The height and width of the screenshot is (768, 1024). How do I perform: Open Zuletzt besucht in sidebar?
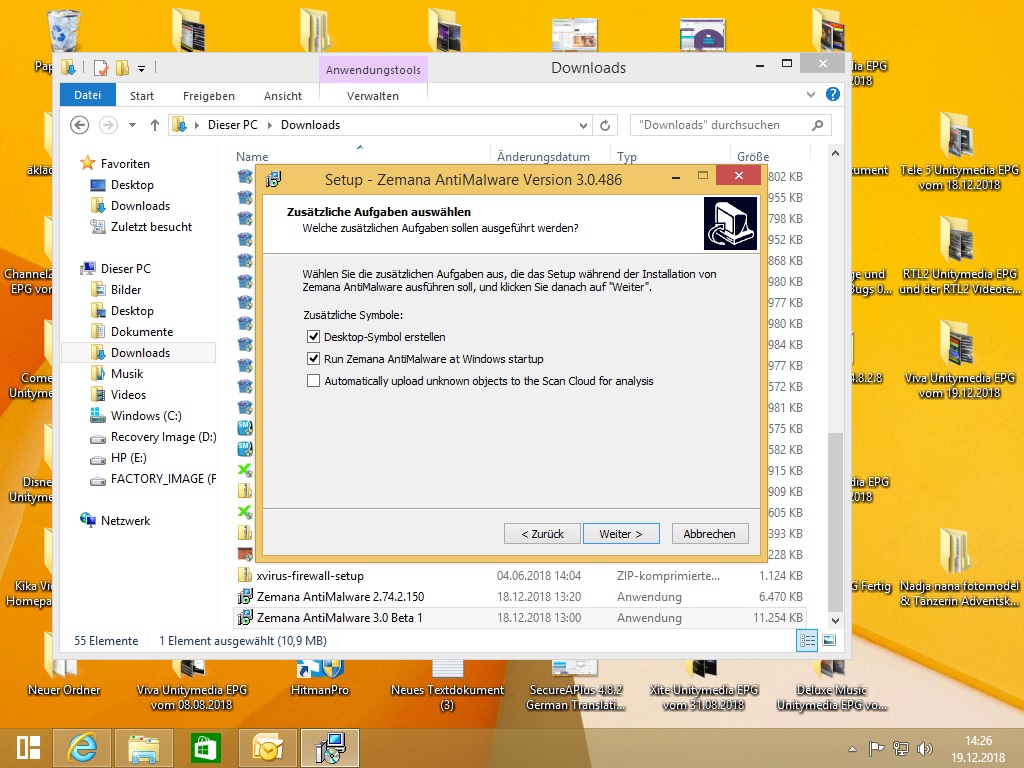coord(152,227)
